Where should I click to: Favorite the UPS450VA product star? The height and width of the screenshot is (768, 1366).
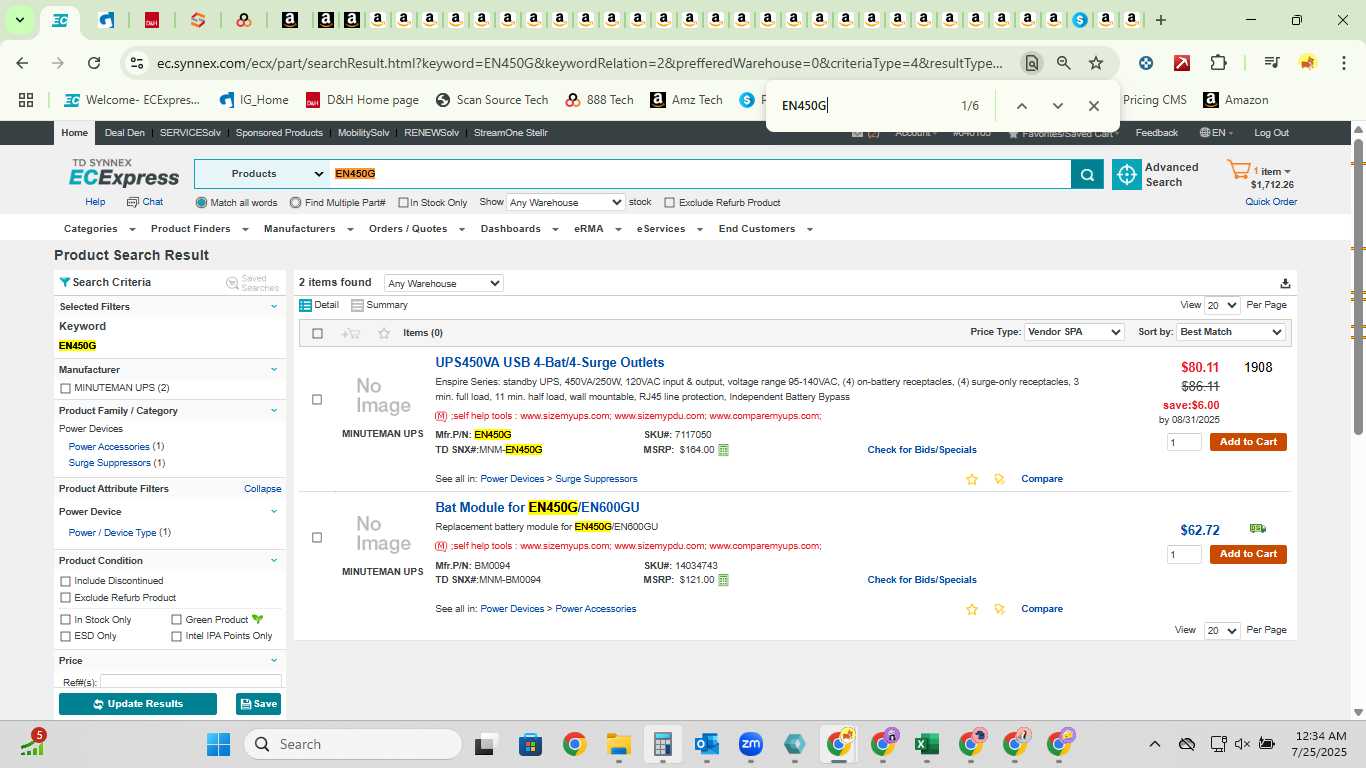point(972,479)
